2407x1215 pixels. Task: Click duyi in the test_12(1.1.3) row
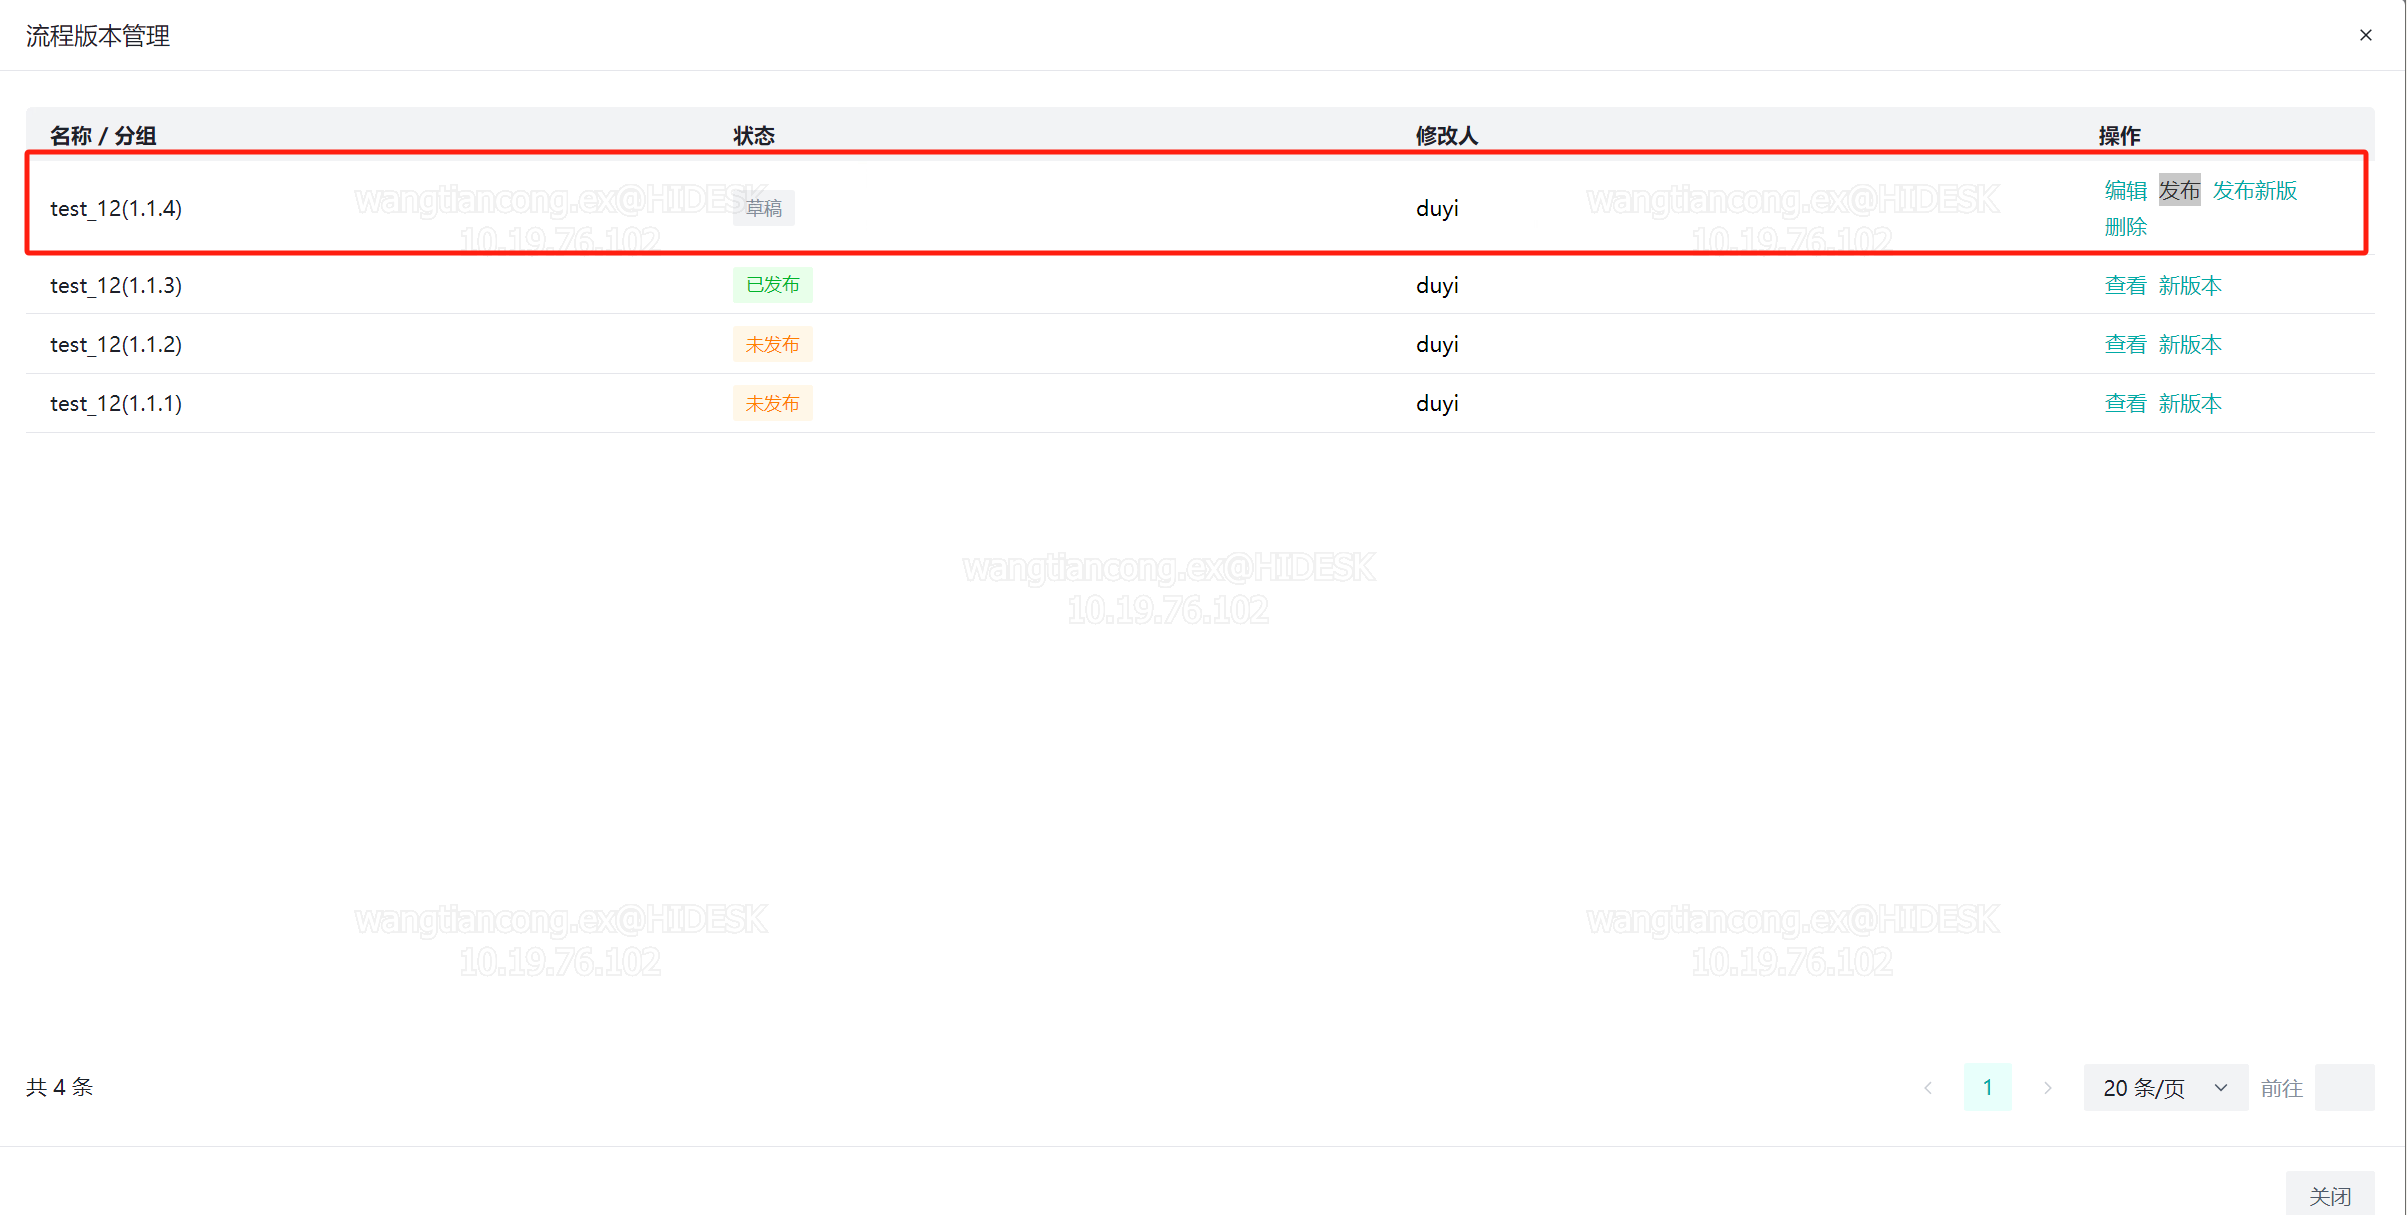tap(1437, 285)
